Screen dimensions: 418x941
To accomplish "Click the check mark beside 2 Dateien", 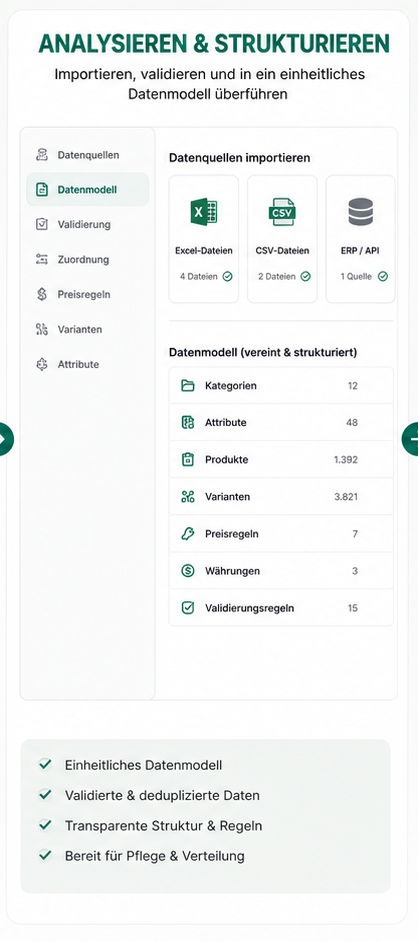I will (305, 277).
